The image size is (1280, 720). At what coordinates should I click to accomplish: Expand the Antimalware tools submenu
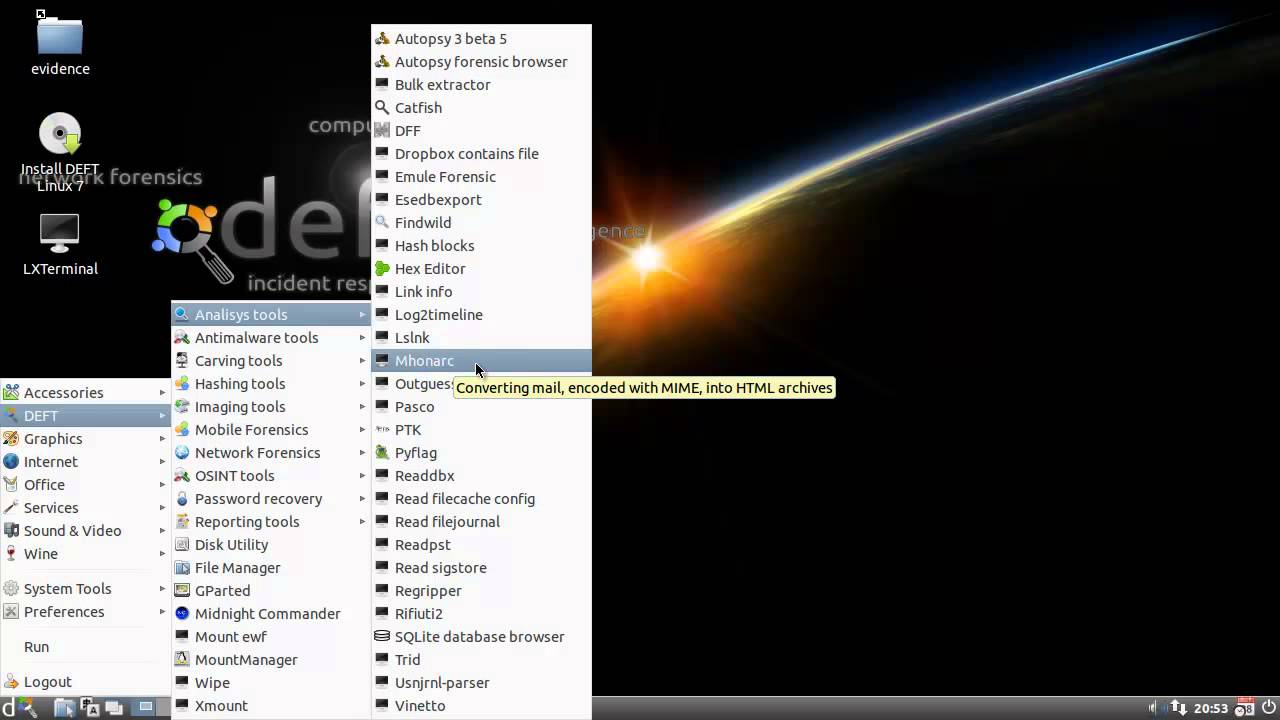click(x=271, y=338)
